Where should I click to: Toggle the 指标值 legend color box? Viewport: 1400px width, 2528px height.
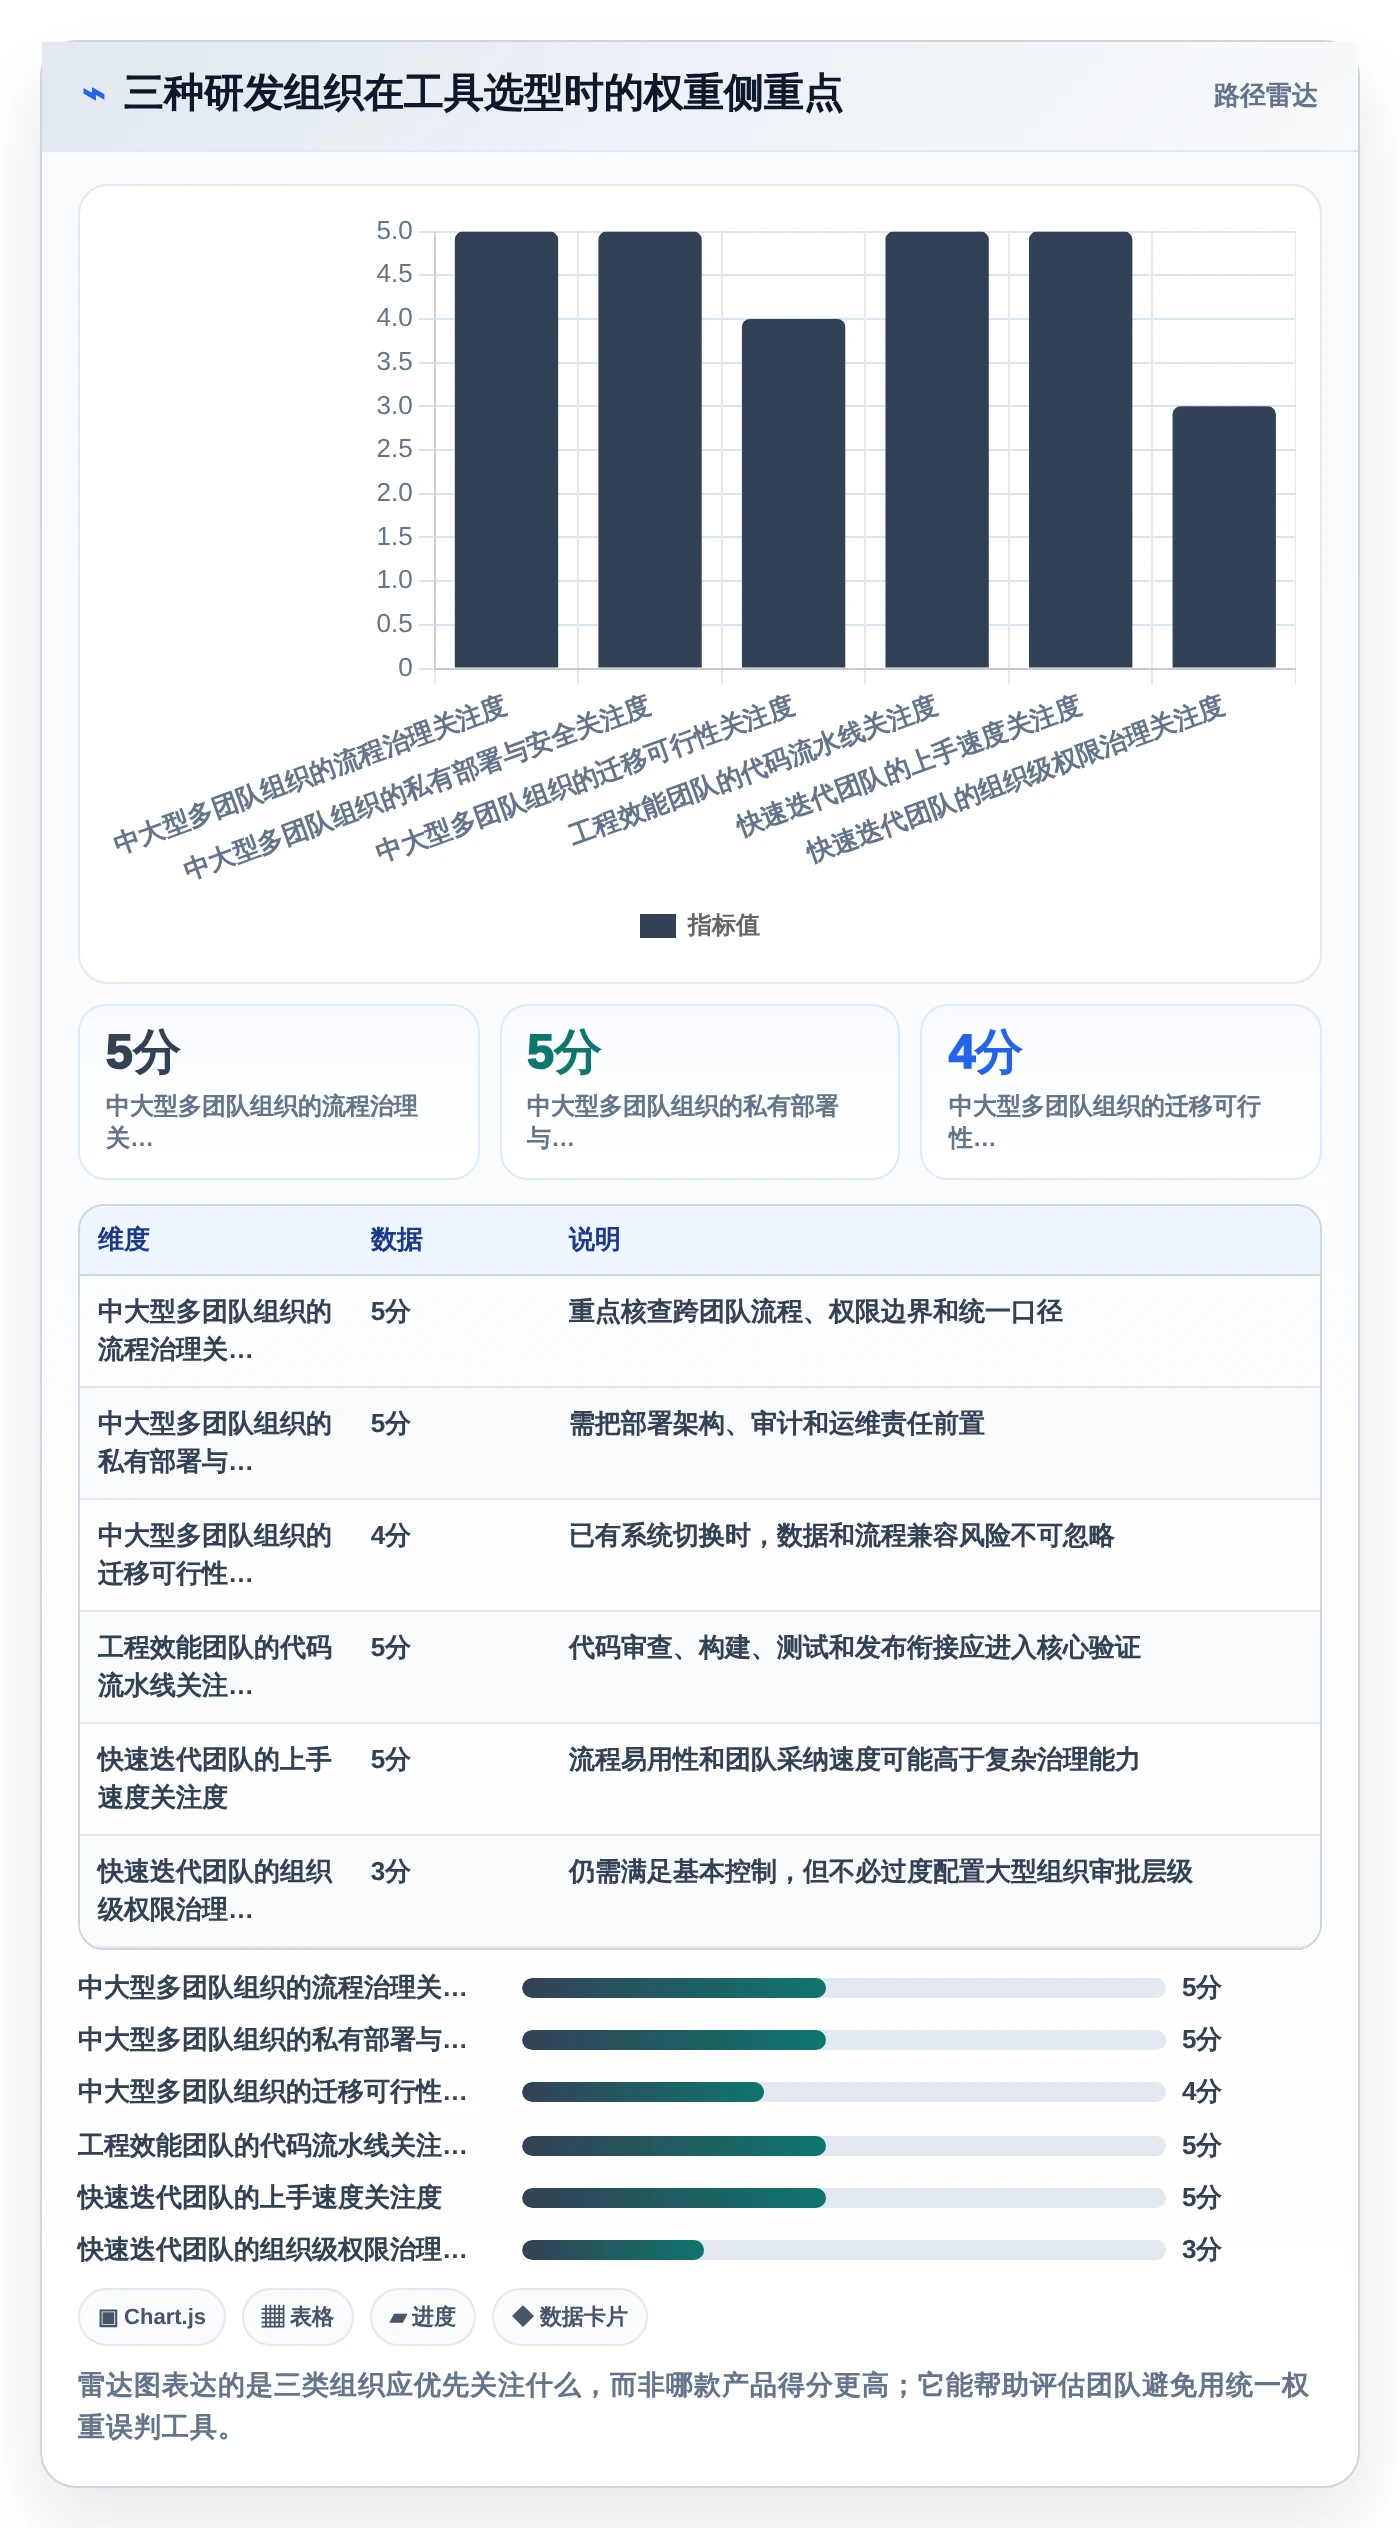(657, 926)
